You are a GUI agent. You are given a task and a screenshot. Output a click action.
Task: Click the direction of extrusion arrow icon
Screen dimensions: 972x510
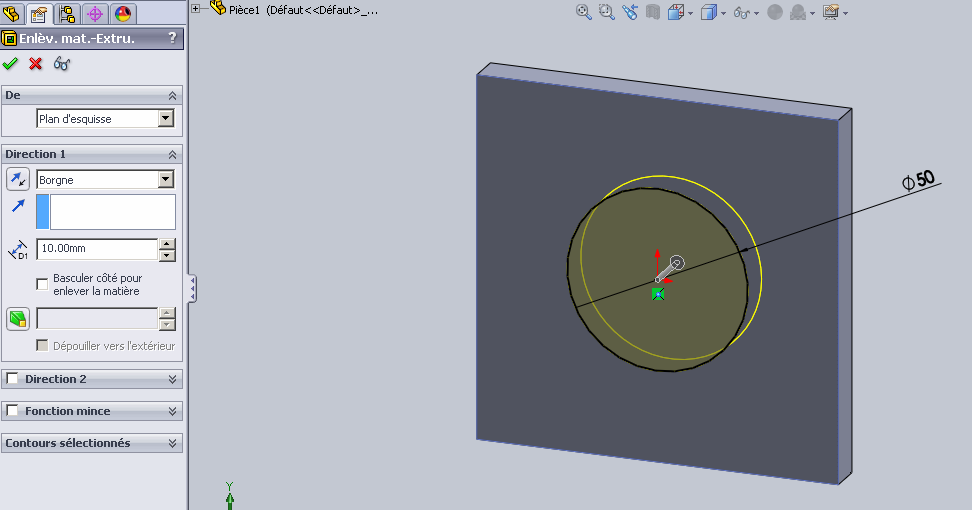pyautogui.click(x=18, y=206)
